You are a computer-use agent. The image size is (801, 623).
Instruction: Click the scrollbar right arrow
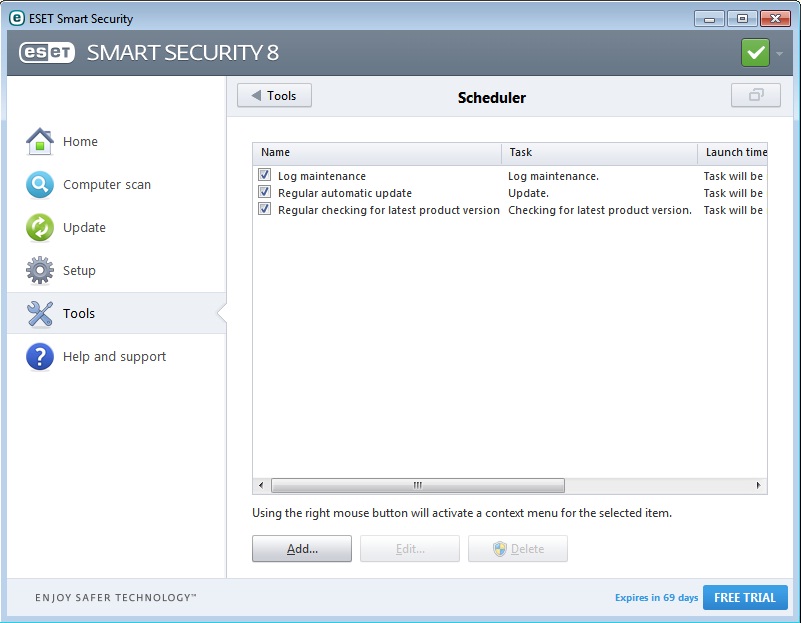pos(758,485)
